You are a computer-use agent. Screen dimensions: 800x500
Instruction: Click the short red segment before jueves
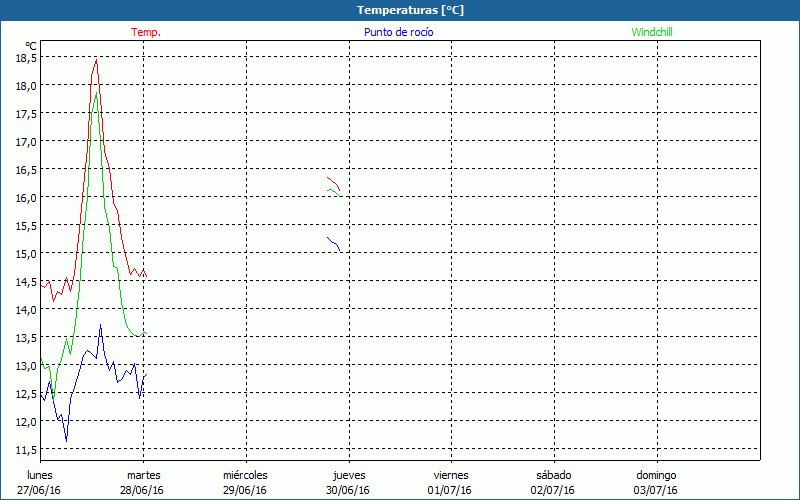(x=334, y=183)
